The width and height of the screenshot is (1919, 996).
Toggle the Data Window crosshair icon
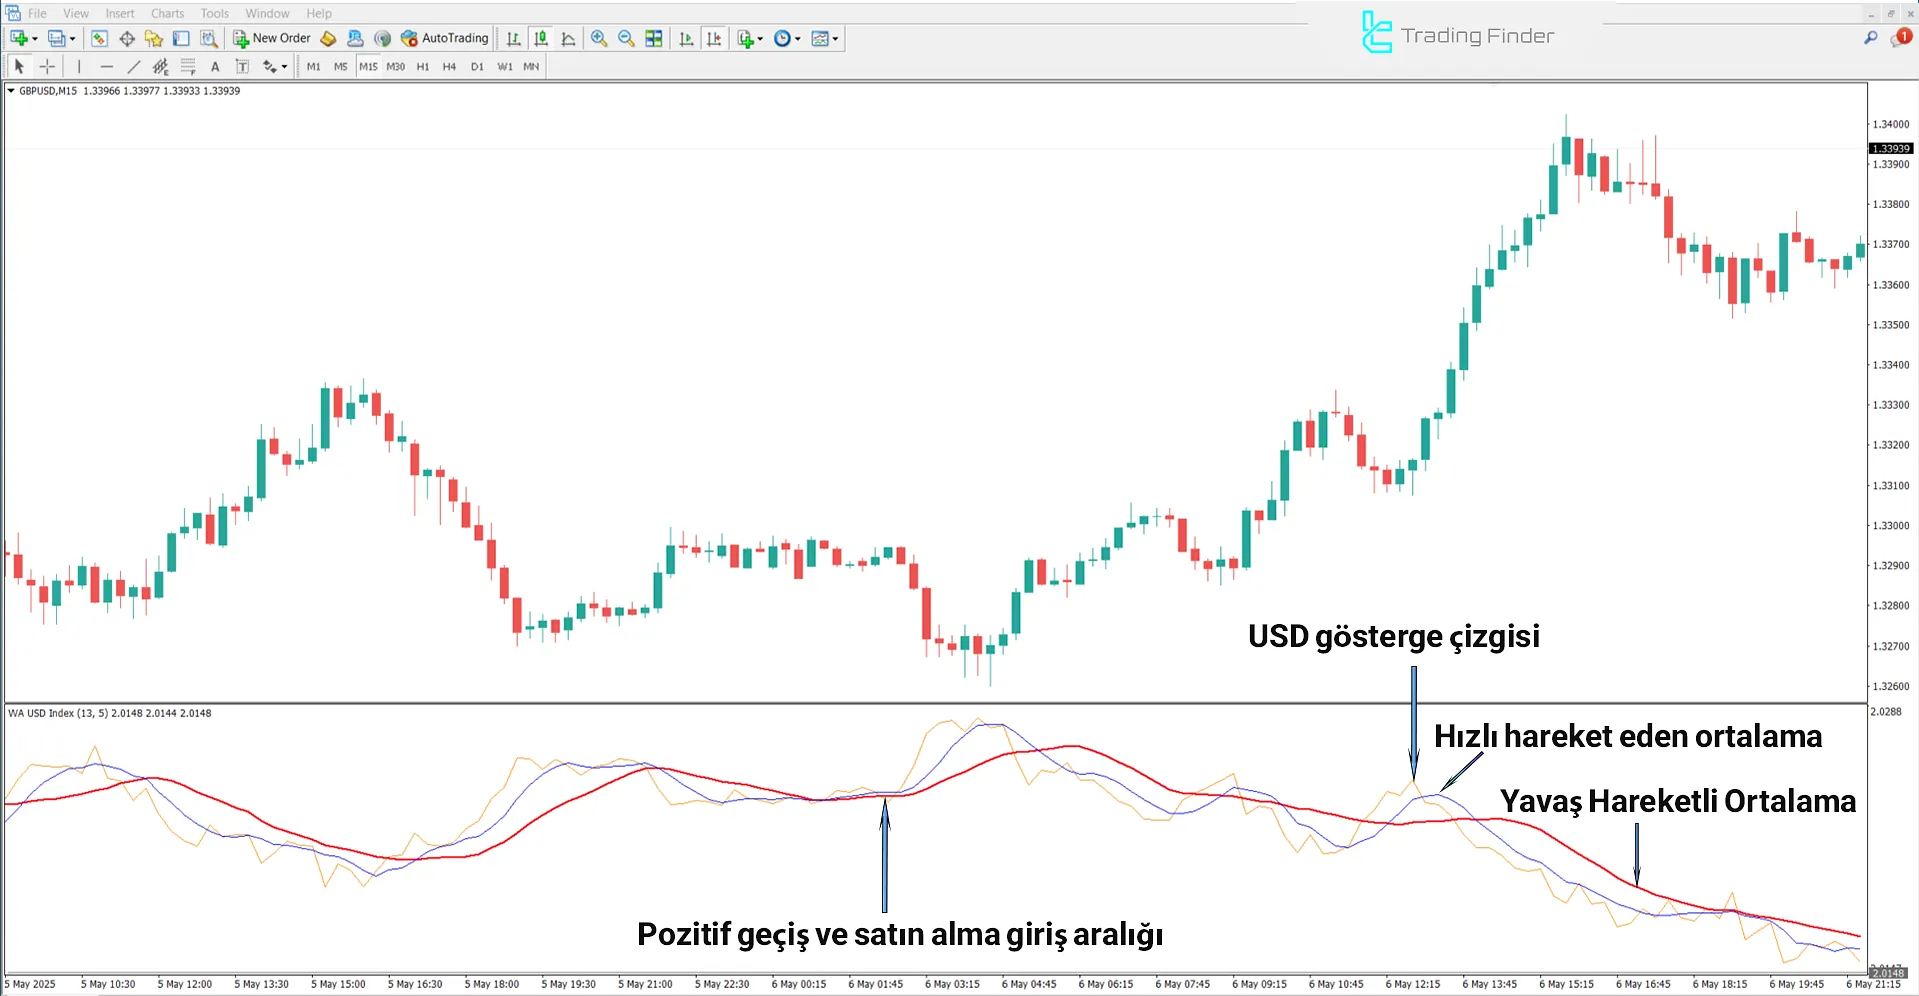[x=127, y=38]
